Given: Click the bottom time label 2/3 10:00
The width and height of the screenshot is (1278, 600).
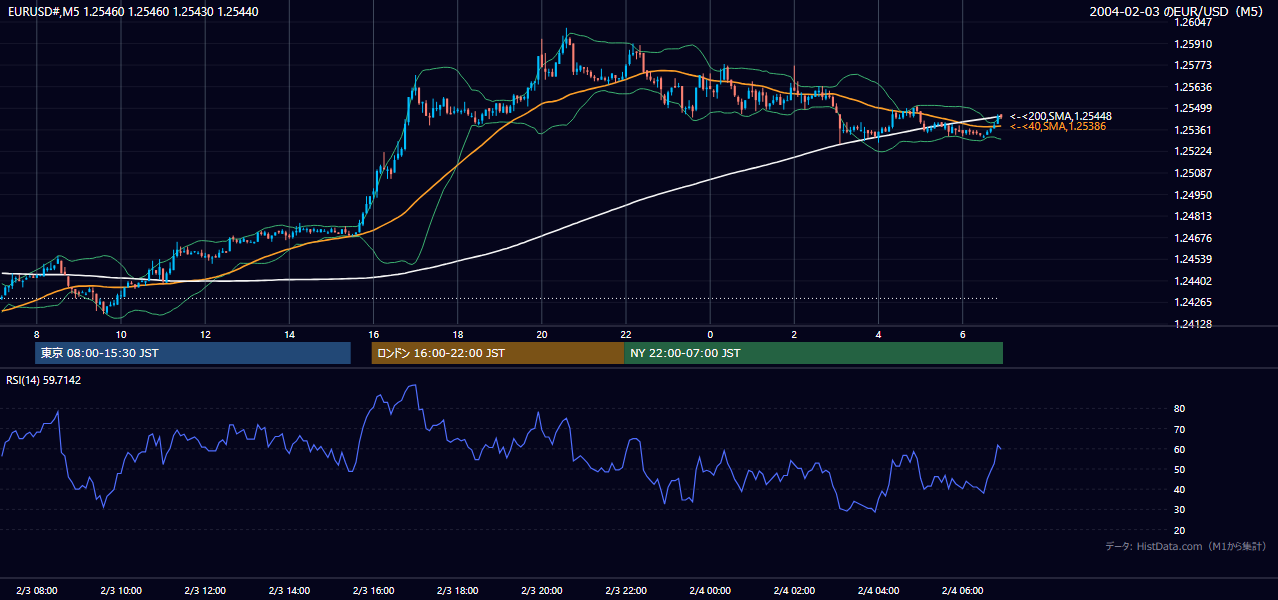Looking at the screenshot, I should [x=121, y=590].
